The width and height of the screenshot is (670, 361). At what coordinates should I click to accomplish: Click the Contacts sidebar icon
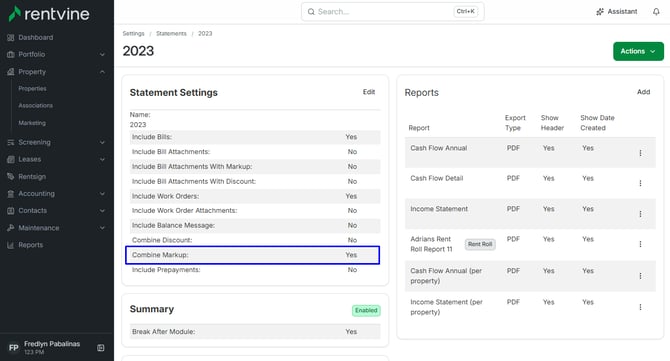[11, 211]
